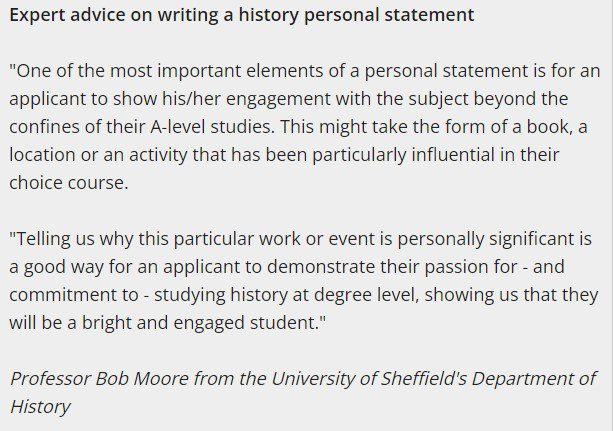Click the words 'location or an activity'
The image size is (613, 431).
[99, 155]
